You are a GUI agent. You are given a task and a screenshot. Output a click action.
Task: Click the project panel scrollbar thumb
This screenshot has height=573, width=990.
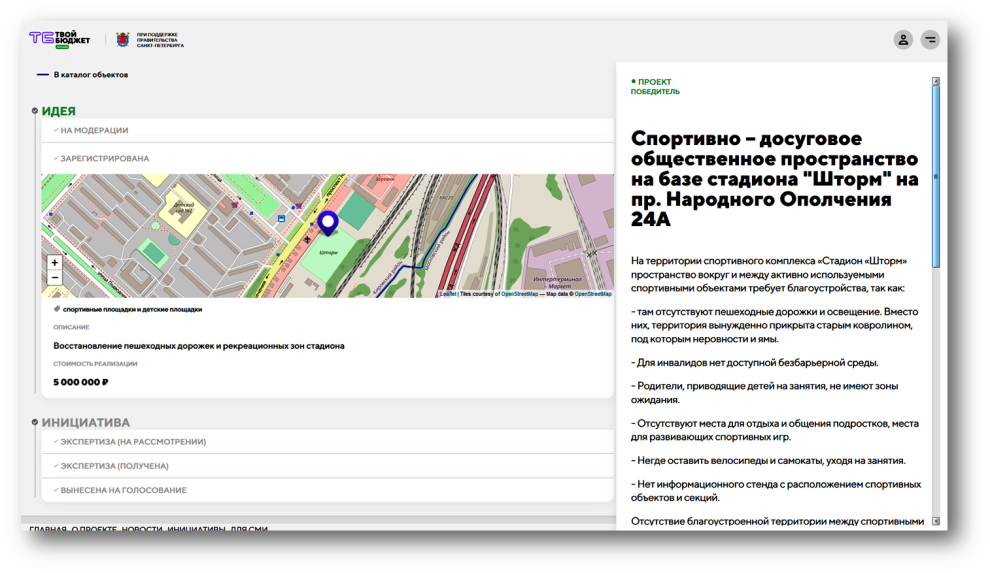pos(936,177)
